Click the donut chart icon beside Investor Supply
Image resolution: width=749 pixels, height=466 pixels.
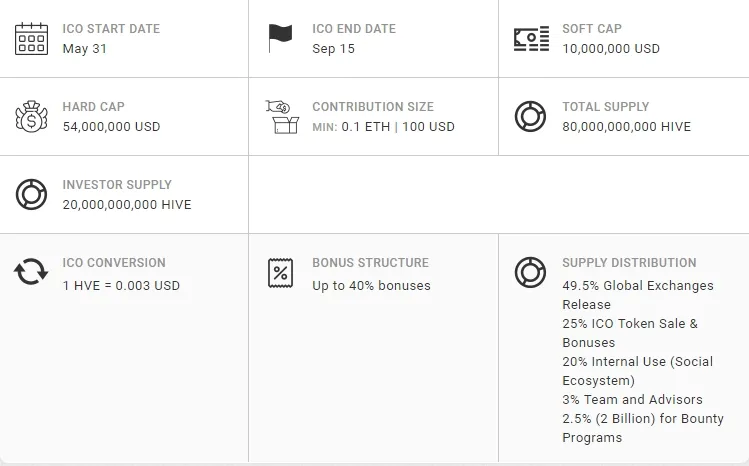[32, 194]
